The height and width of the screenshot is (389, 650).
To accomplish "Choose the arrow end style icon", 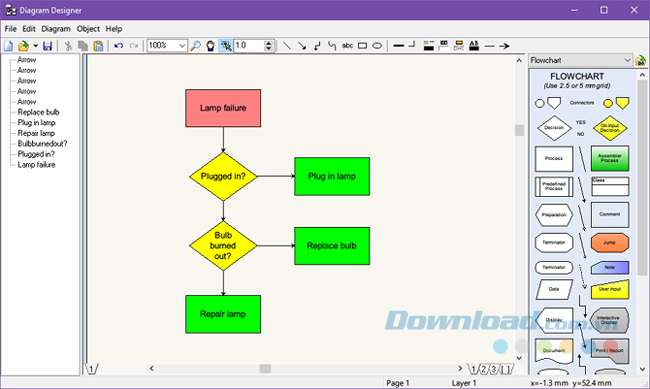I will point(504,46).
